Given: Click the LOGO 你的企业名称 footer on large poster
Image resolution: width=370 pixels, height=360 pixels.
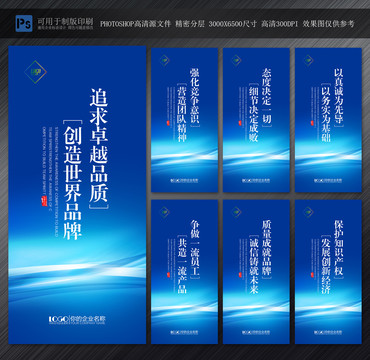Looking at the screenshot, I should pos(77,319).
